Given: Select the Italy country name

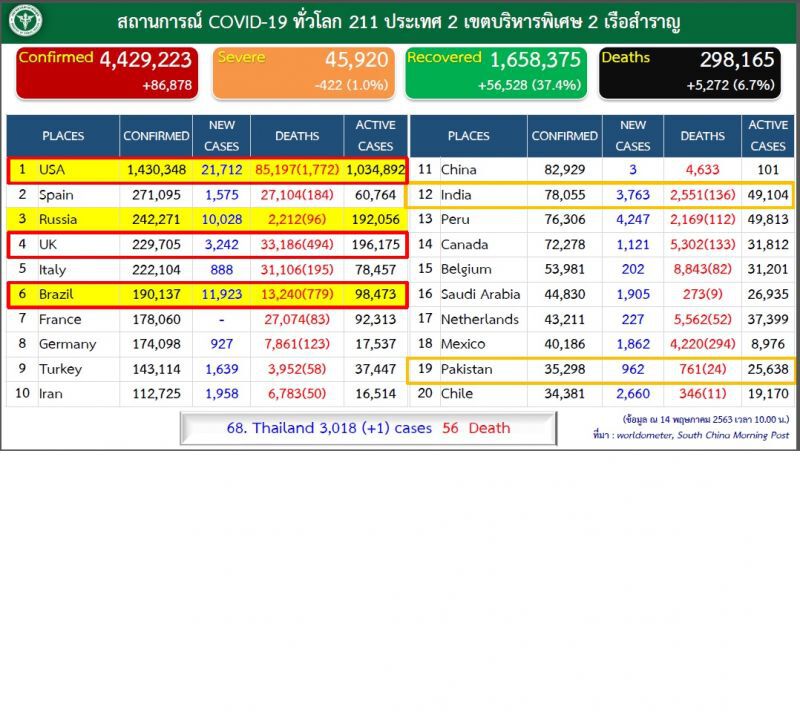Looking at the screenshot, I should [x=52, y=269].
